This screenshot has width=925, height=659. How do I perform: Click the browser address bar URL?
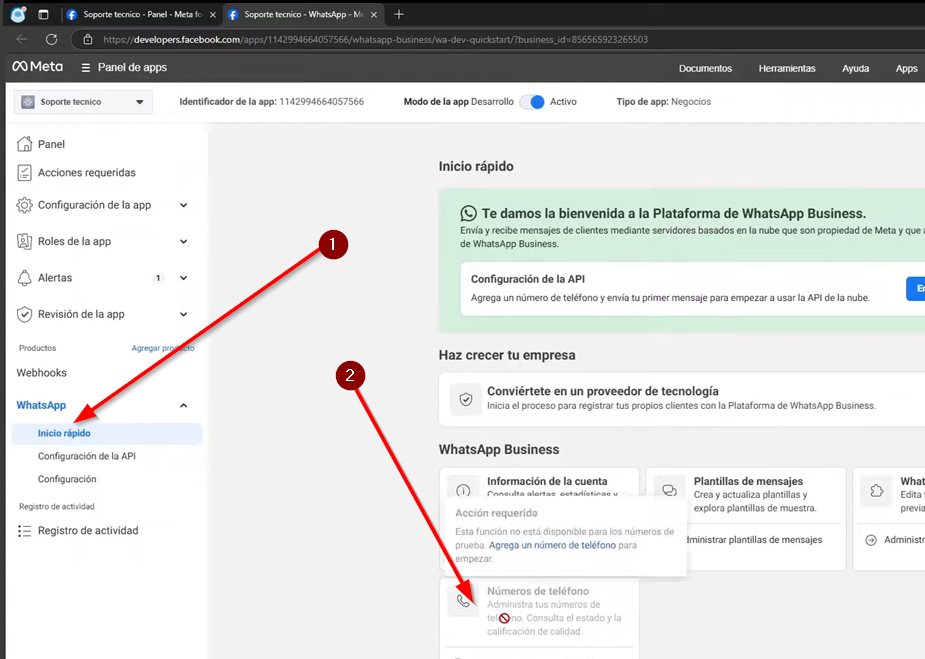click(375, 40)
